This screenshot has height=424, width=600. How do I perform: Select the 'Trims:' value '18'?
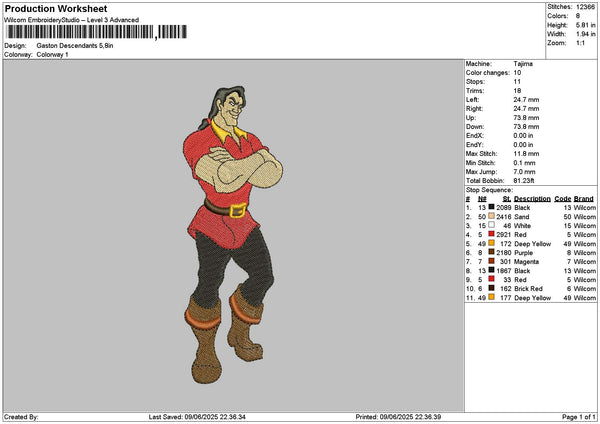coord(517,91)
